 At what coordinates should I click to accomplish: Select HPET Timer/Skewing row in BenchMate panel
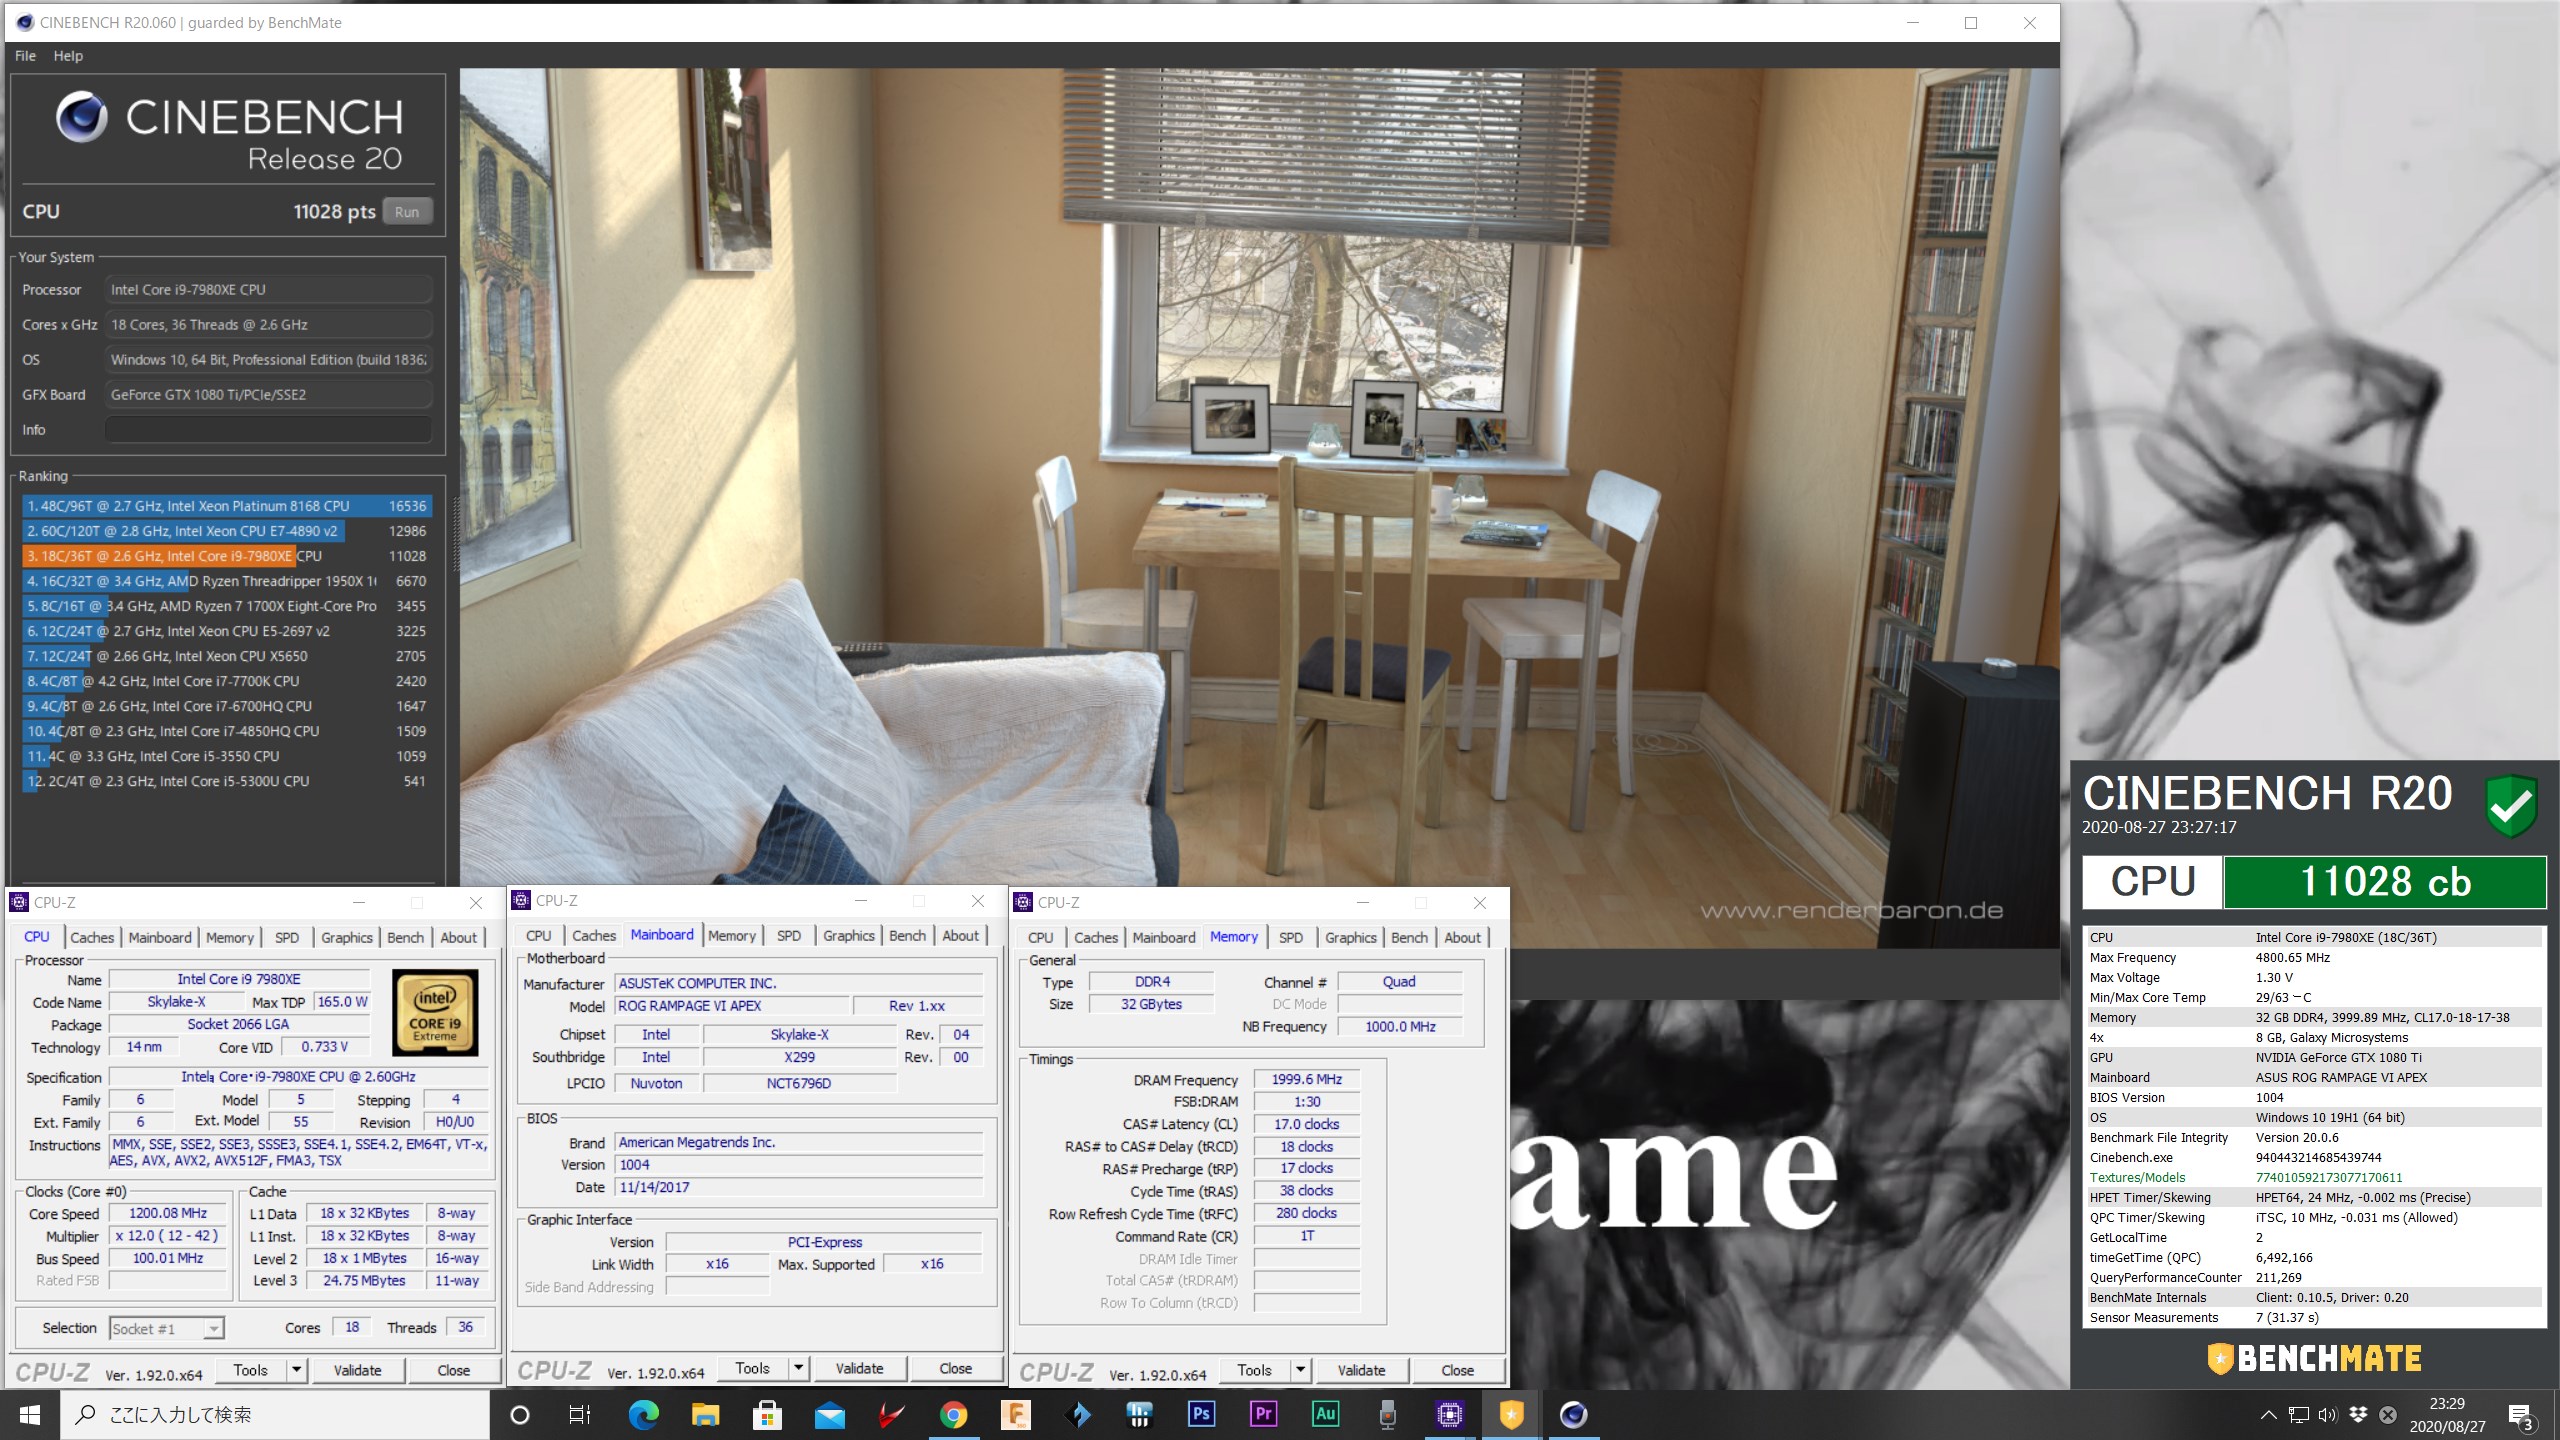pos(2313,1197)
